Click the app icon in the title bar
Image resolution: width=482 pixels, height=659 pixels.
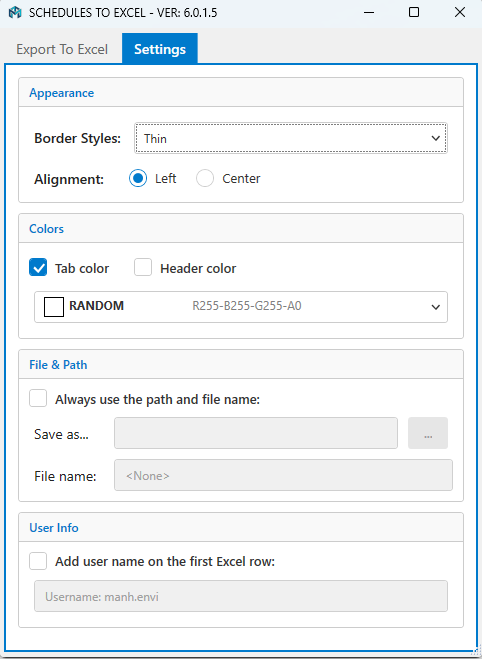click(x=15, y=13)
